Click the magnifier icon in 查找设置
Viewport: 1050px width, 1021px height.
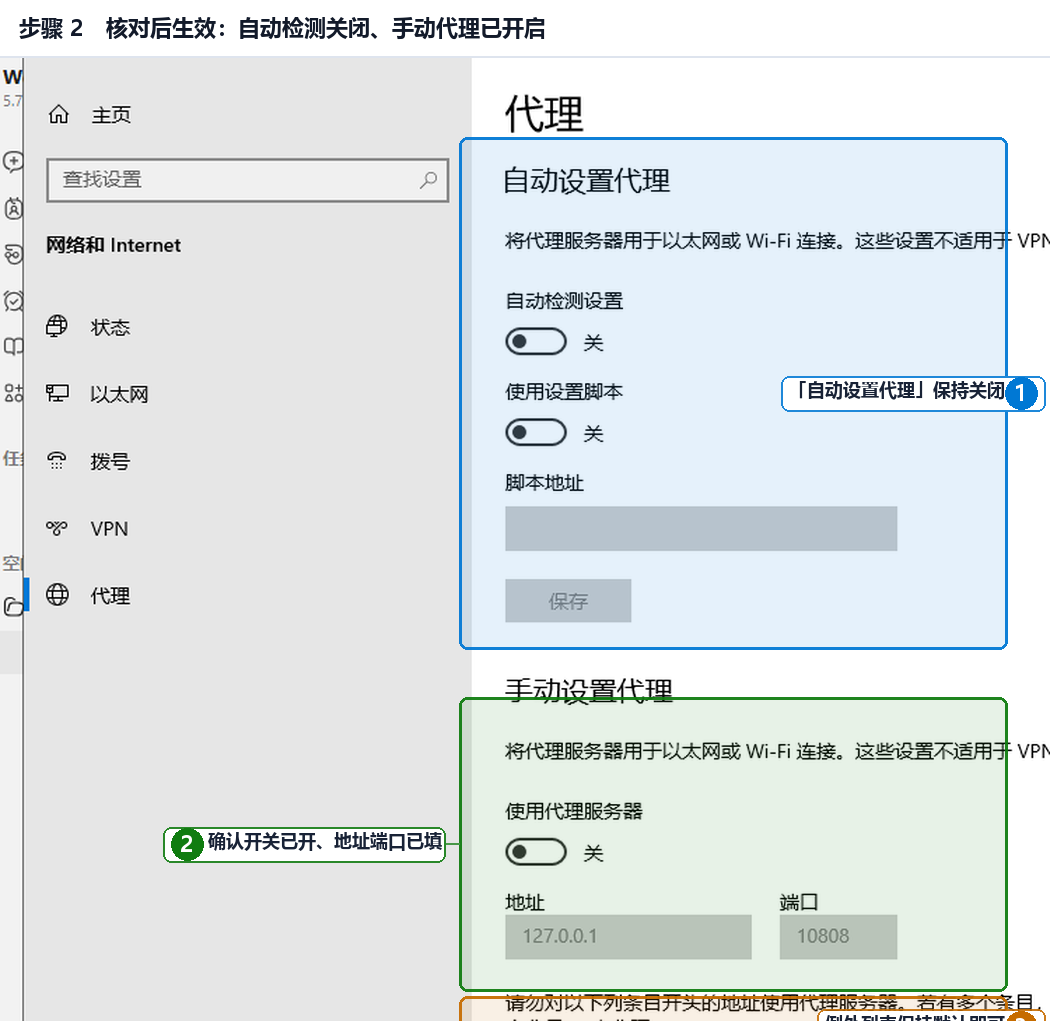[x=428, y=179]
